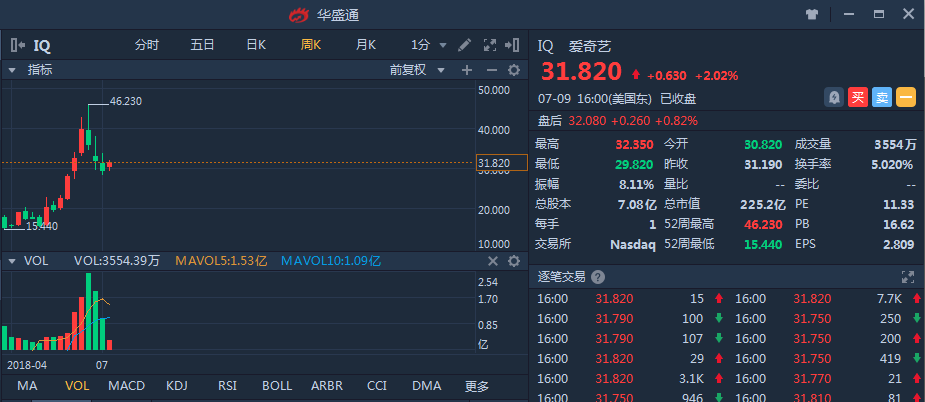Click the red Buy button
This screenshot has height=402, width=925.
click(858, 97)
